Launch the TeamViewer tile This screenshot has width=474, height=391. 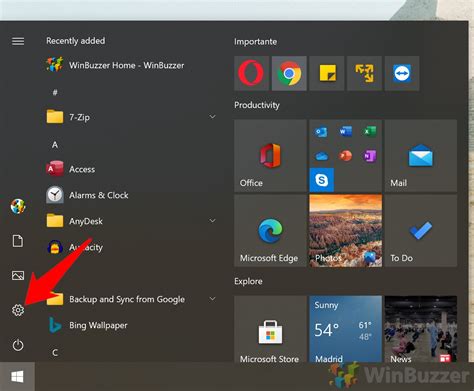tap(402, 73)
